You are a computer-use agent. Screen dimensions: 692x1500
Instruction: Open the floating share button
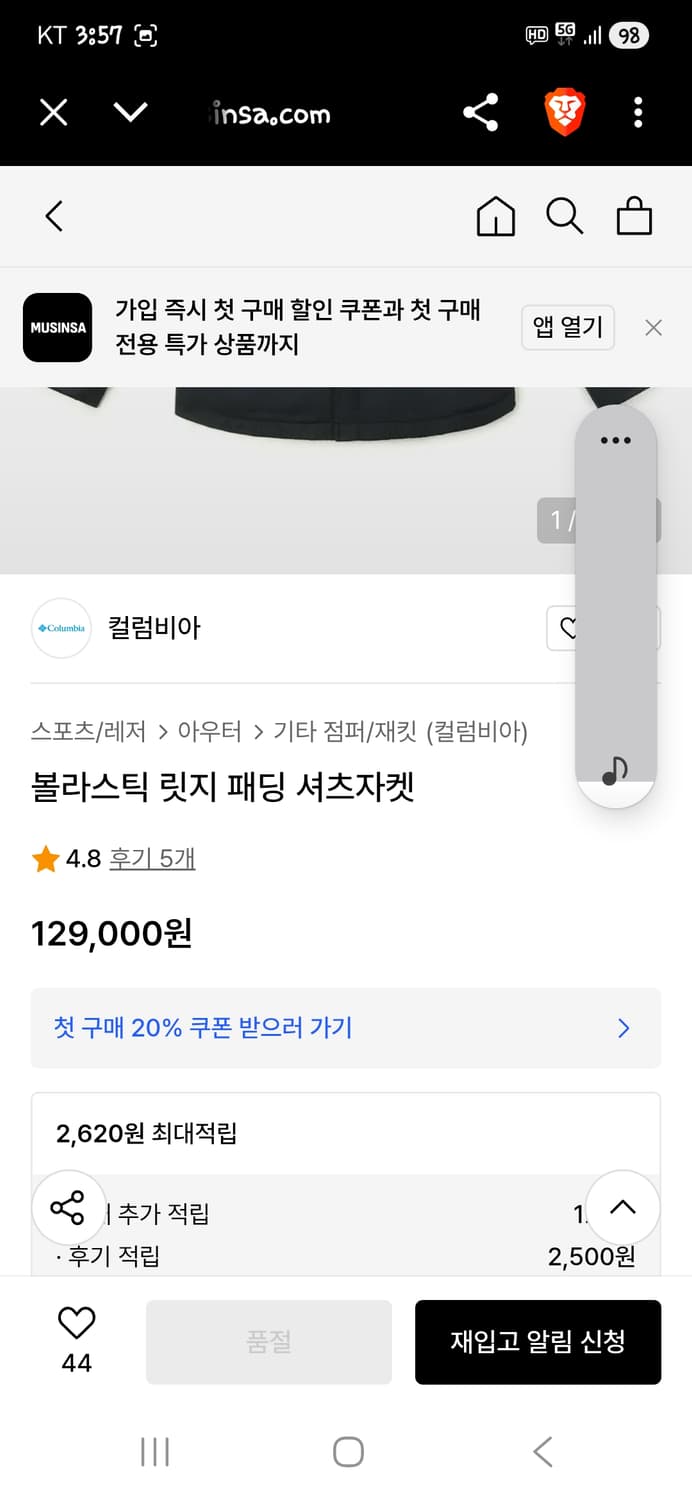(68, 1208)
